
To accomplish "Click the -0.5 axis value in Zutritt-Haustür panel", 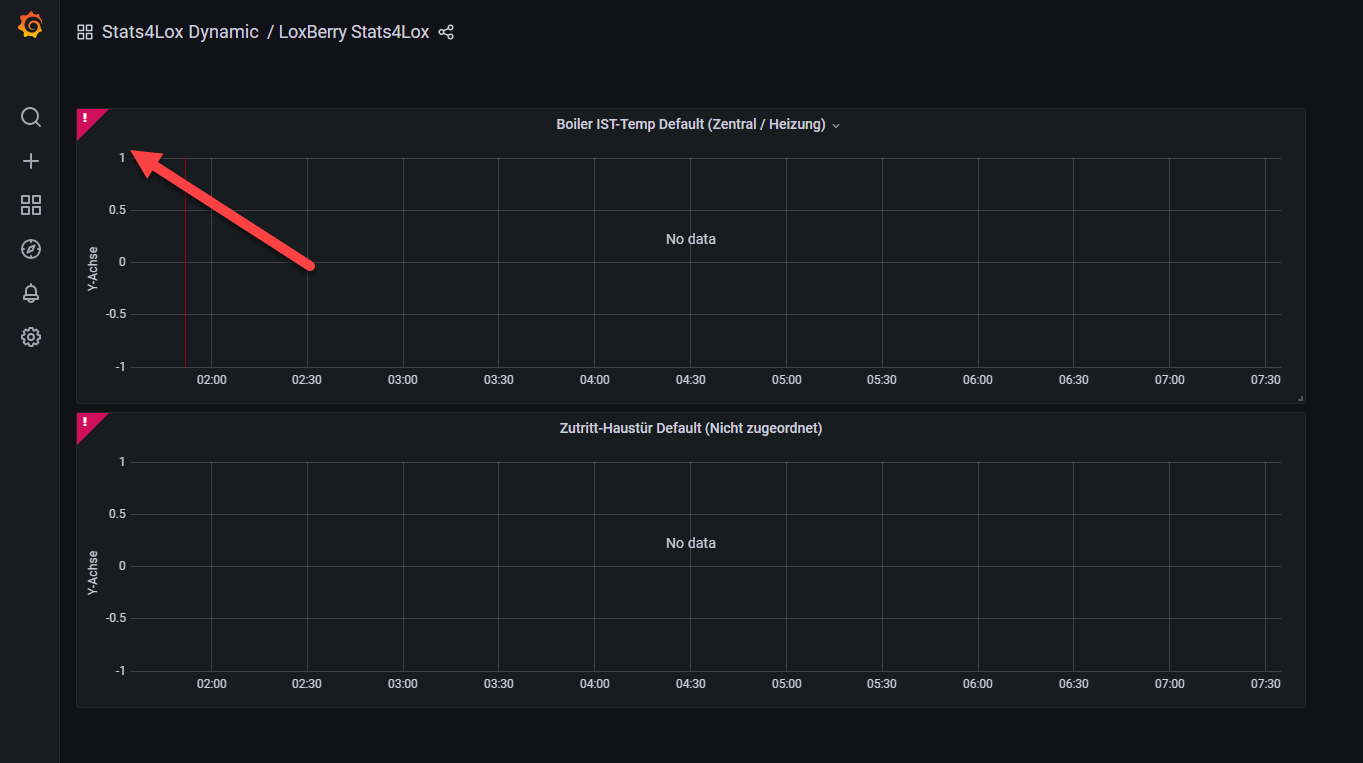I will click(x=115, y=618).
